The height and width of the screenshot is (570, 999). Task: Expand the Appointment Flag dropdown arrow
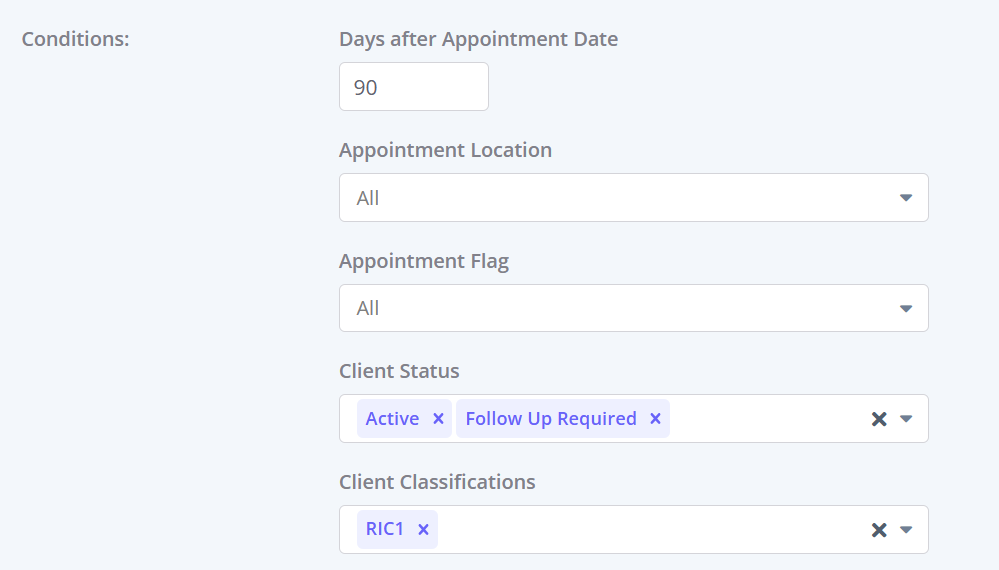point(905,309)
